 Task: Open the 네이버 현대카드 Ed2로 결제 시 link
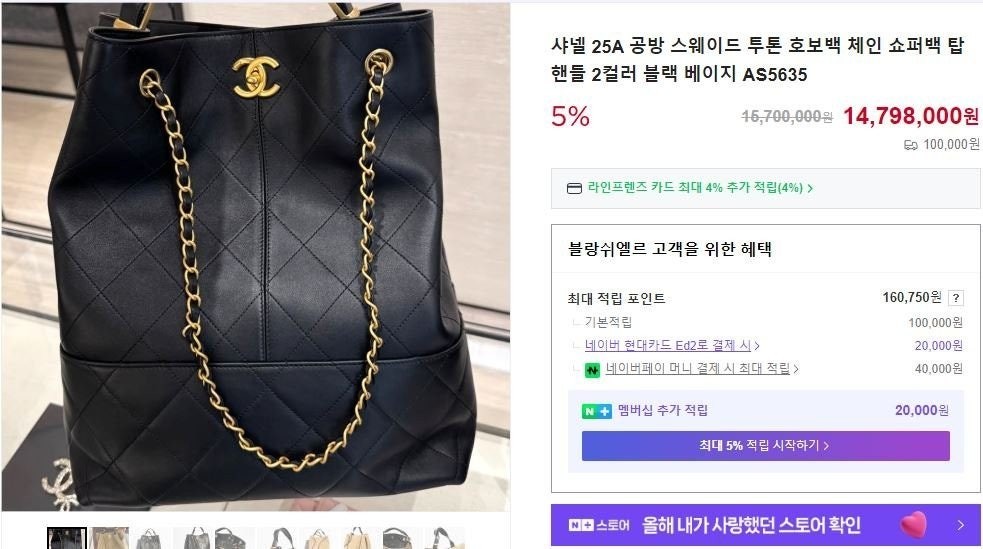point(668,345)
